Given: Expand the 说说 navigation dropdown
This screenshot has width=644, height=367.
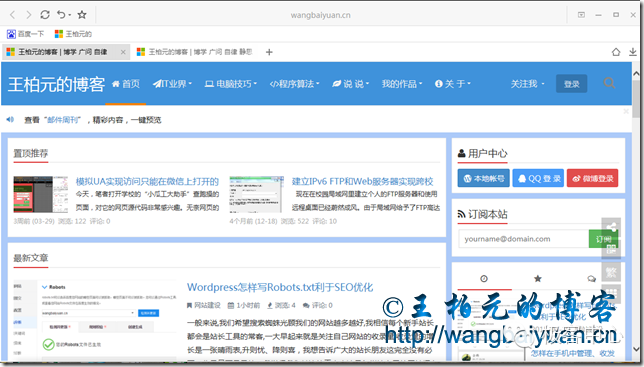Looking at the screenshot, I should pyautogui.click(x=350, y=84).
